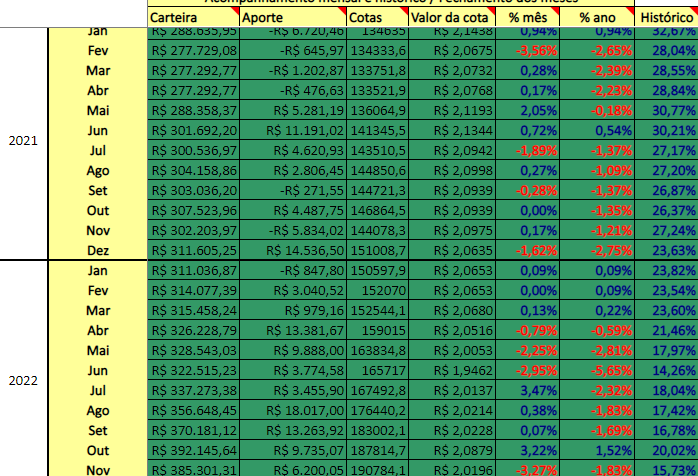Select the 2021 year cell
Image resolution: width=698 pixels, height=476 pixels.
[23, 141]
